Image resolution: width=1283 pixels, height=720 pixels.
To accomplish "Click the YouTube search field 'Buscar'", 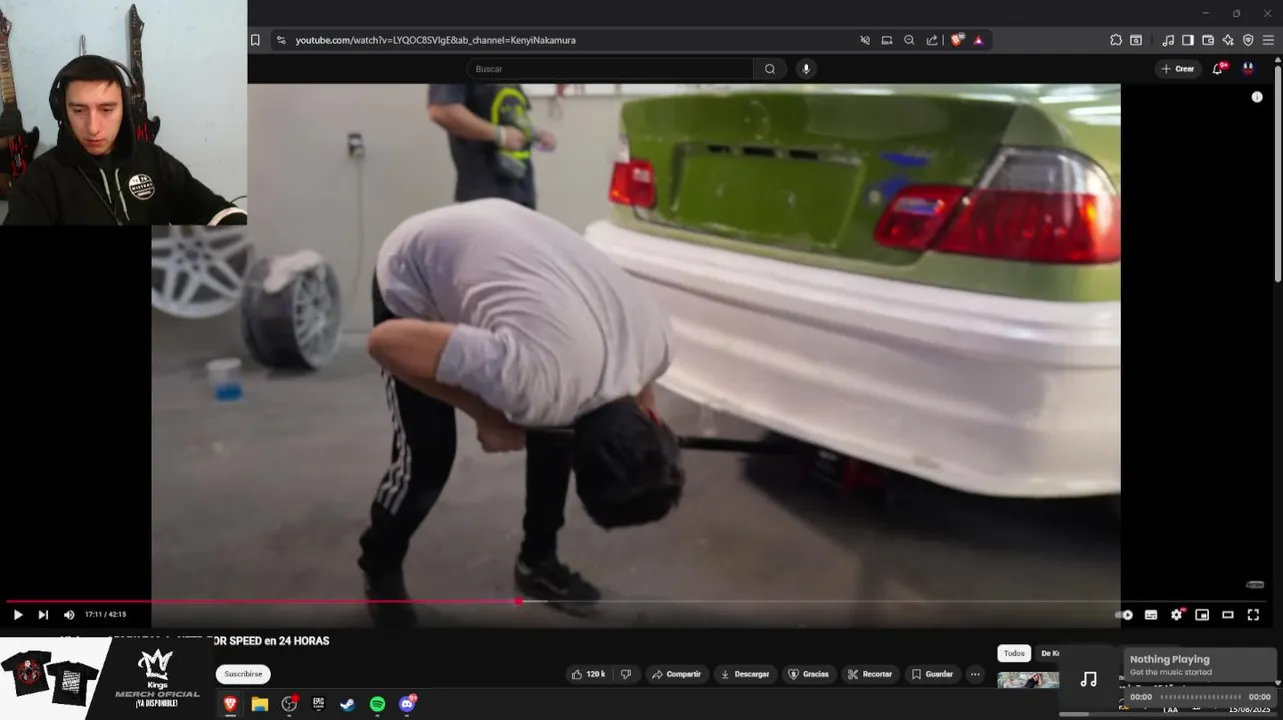I will click(x=610, y=69).
